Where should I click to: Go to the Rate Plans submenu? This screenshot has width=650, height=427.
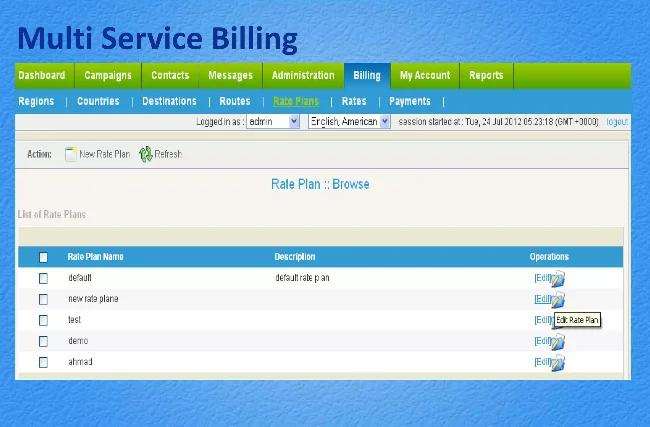(x=296, y=101)
